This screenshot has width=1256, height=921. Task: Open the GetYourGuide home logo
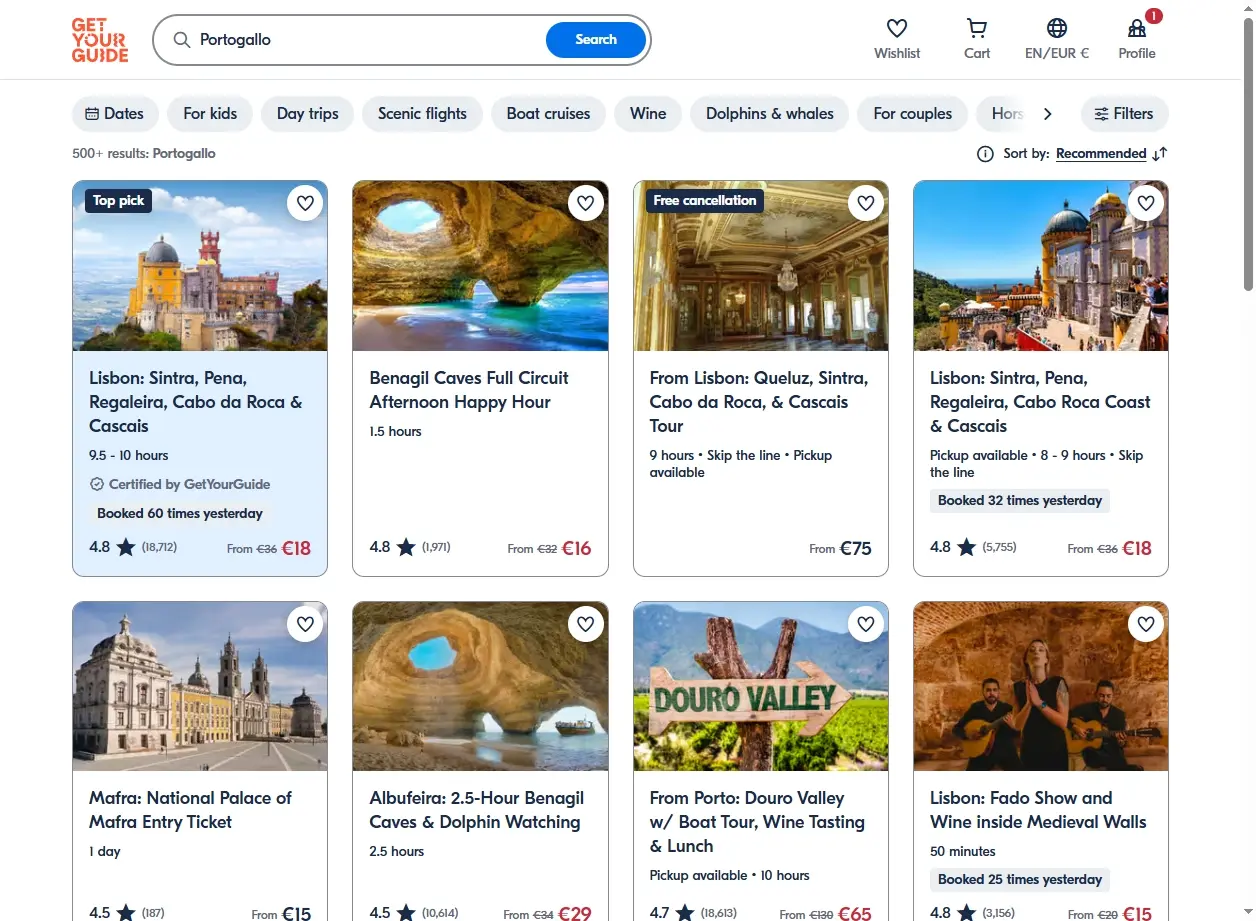coord(100,40)
